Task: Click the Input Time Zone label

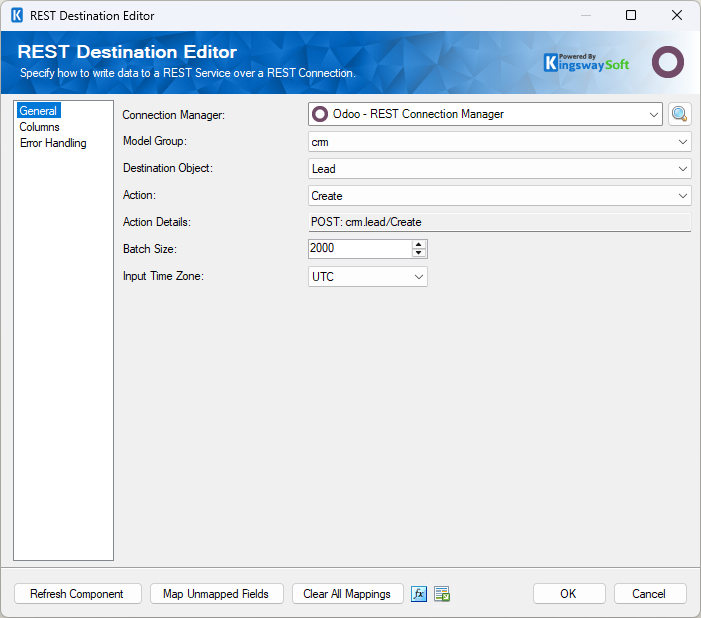Action: click(163, 276)
